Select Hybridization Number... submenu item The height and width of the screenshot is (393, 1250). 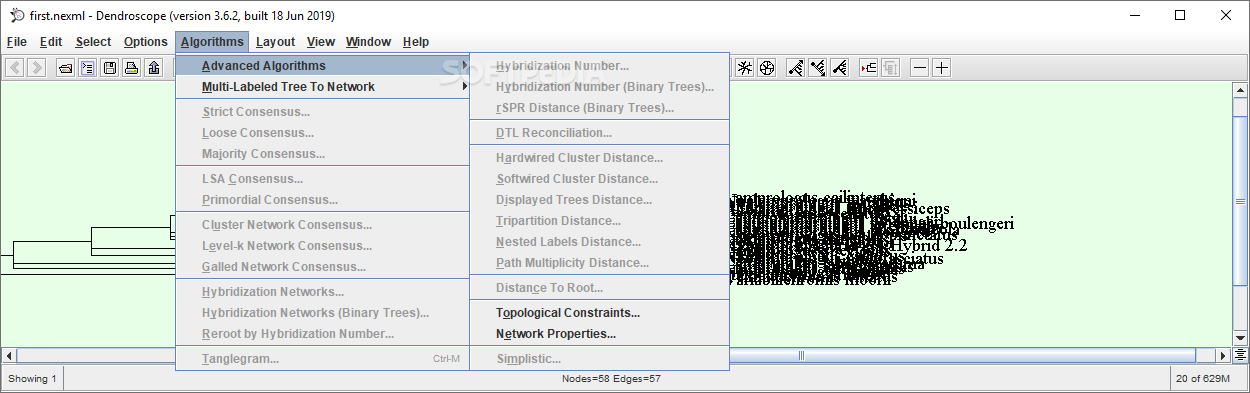[x=599, y=66]
